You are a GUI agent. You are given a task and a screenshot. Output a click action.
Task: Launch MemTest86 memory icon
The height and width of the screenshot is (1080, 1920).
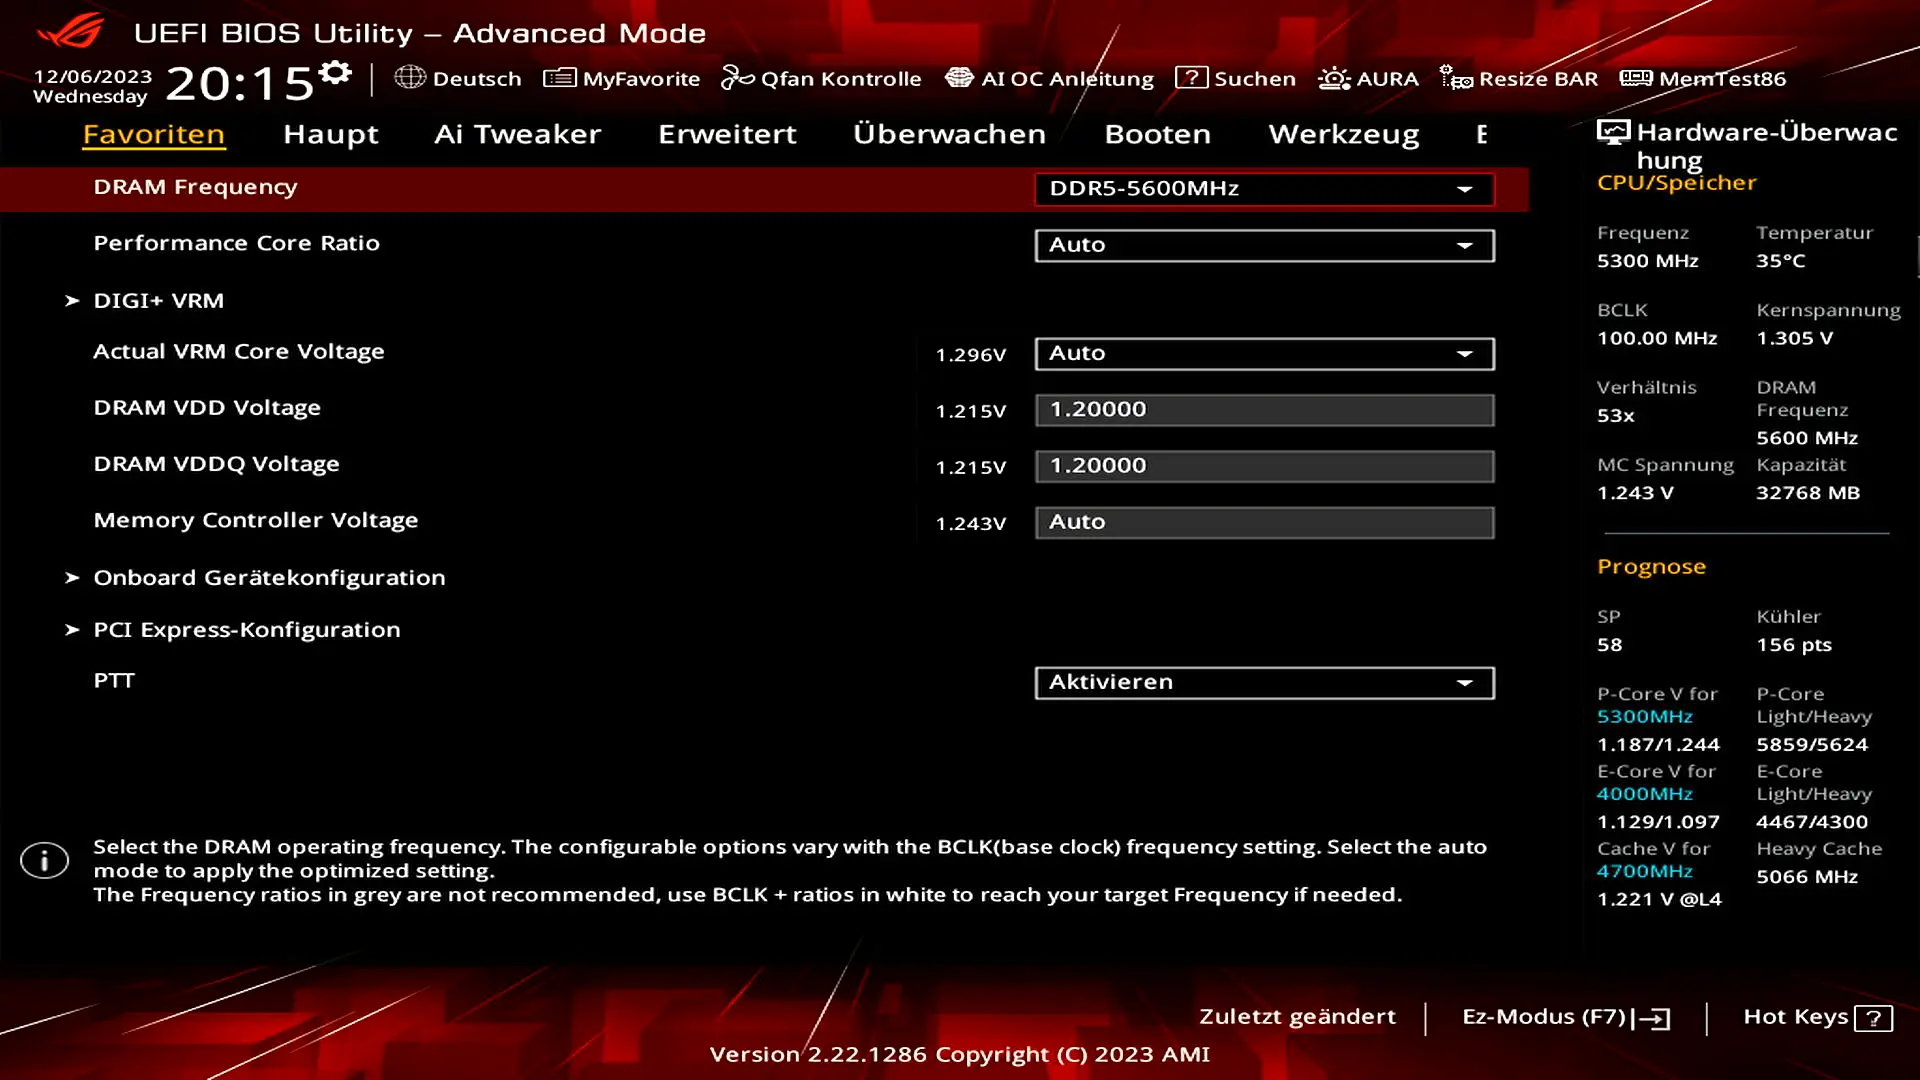tap(1636, 78)
